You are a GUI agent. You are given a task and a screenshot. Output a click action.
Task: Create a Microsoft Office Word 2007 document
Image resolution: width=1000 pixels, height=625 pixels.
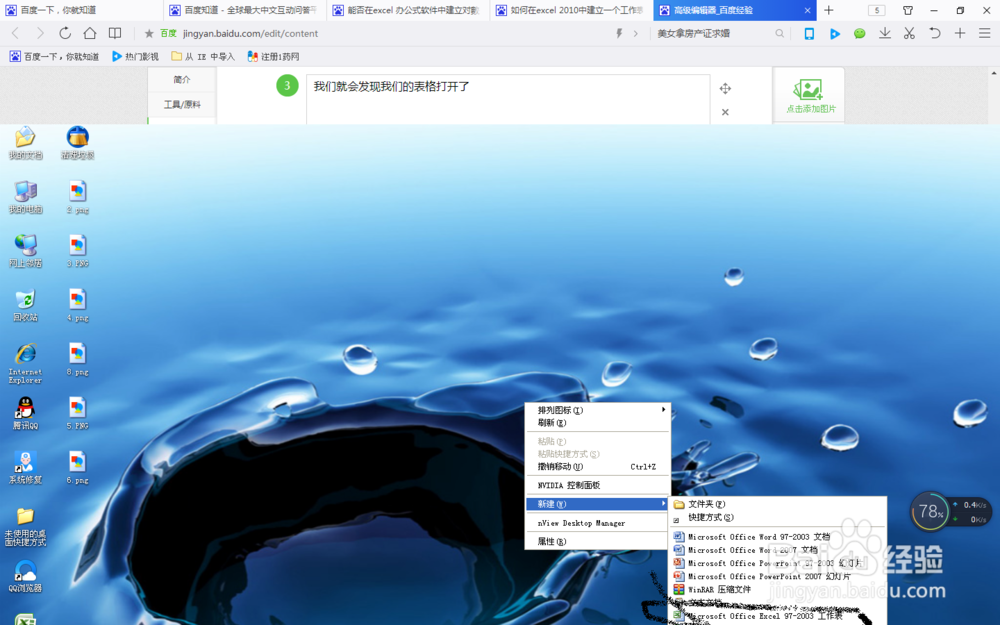[x=778, y=550]
